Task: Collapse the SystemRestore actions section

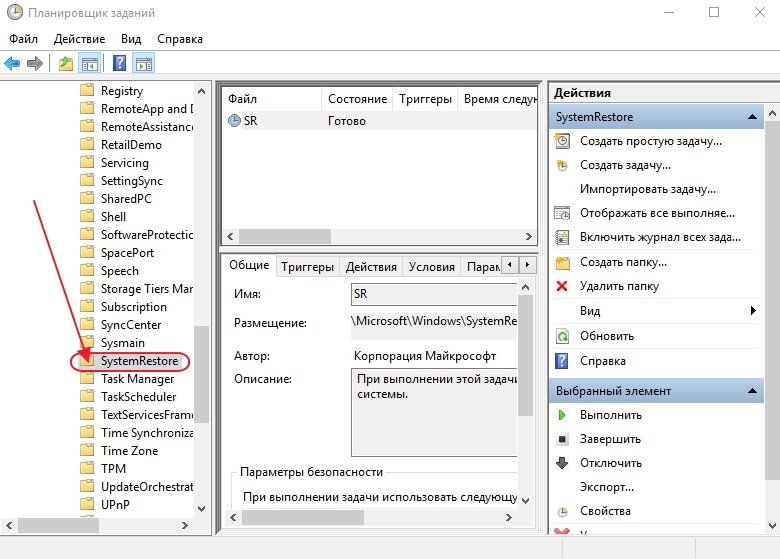Action: click(752, 117)
